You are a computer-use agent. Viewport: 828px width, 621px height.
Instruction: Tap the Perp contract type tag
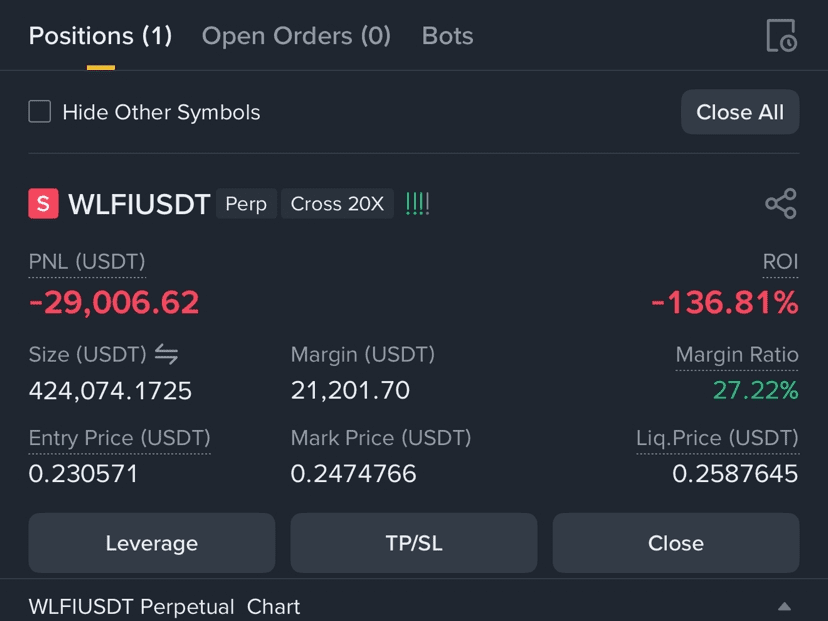[x=246, y=204]
